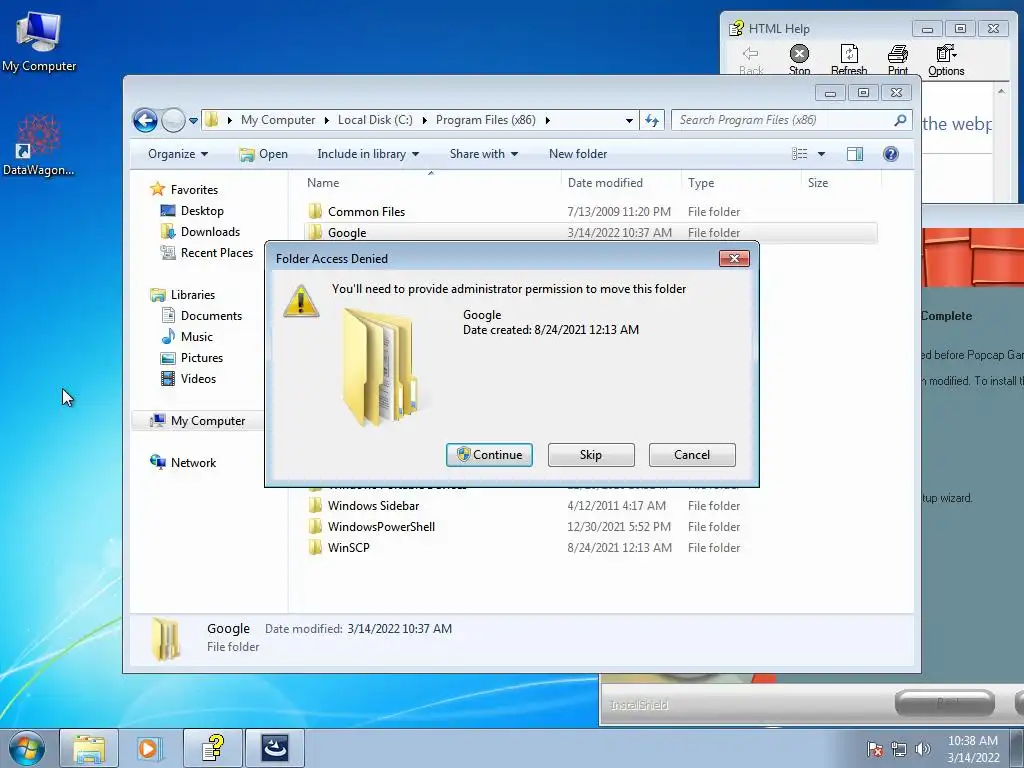The image size is (1024, 768).
Task: Open Videos library
Action: tap(198, 379)
